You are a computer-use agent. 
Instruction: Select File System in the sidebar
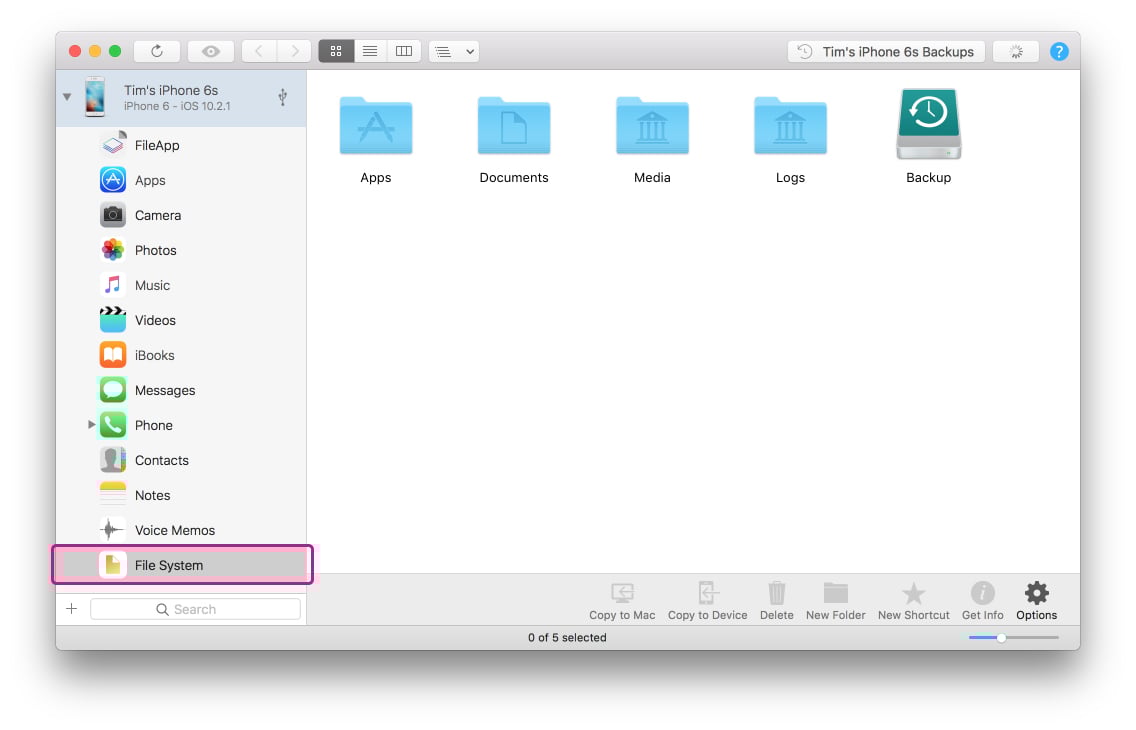[181, 565]
